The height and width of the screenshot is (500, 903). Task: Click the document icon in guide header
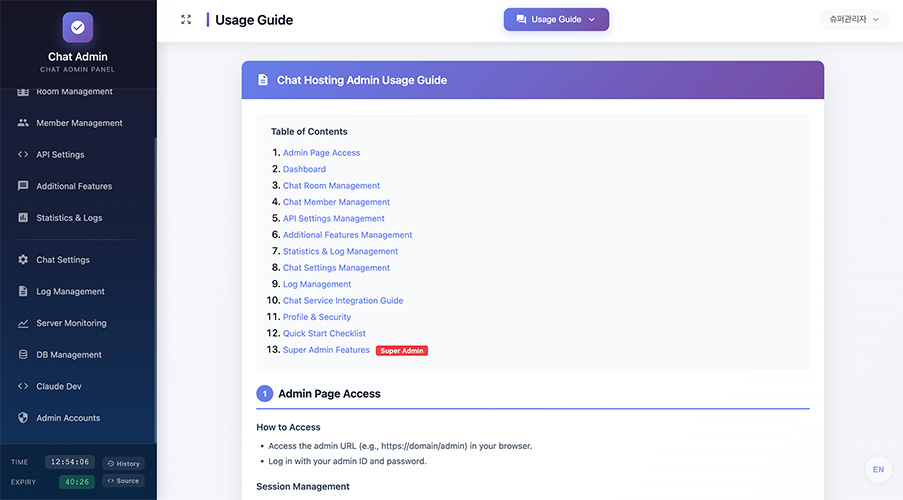263,80
